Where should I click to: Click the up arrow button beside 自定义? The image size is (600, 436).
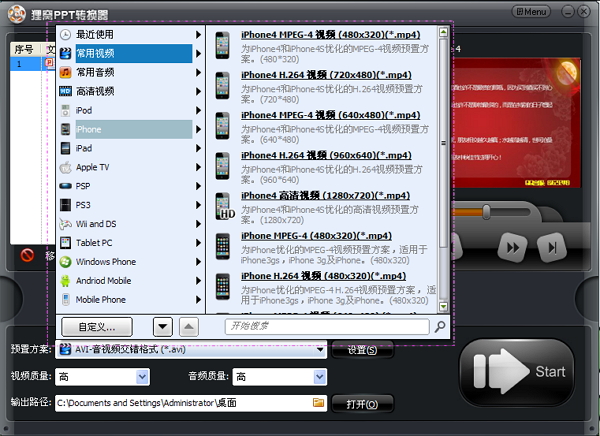189,327
